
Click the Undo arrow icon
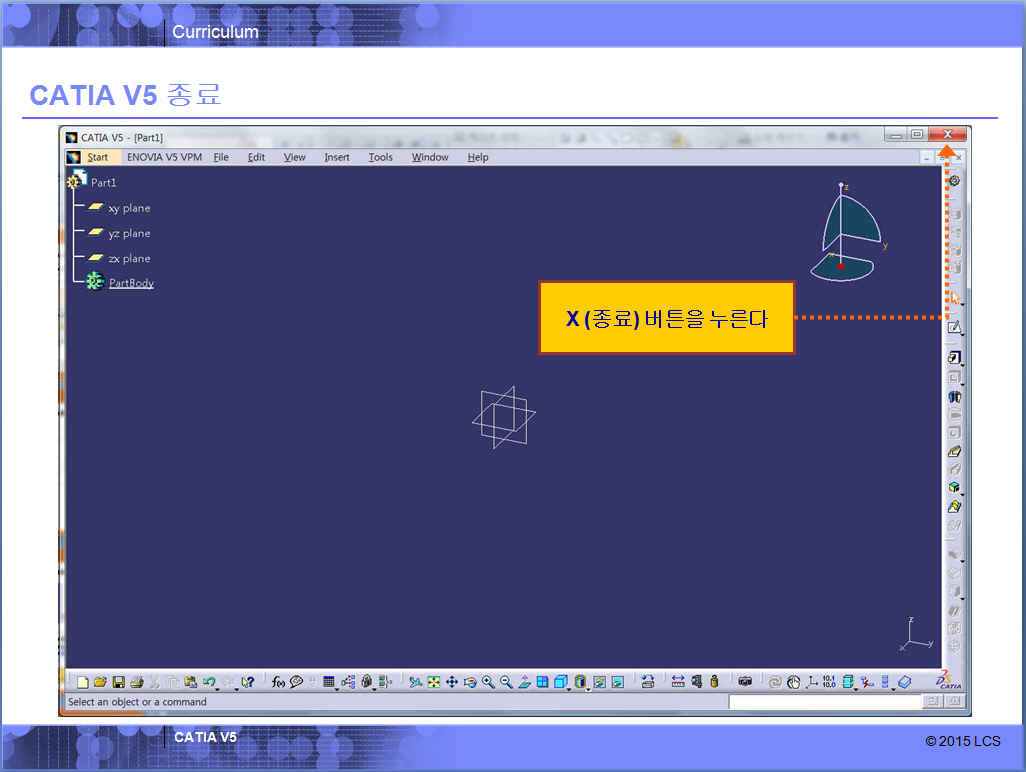[208, 682]
